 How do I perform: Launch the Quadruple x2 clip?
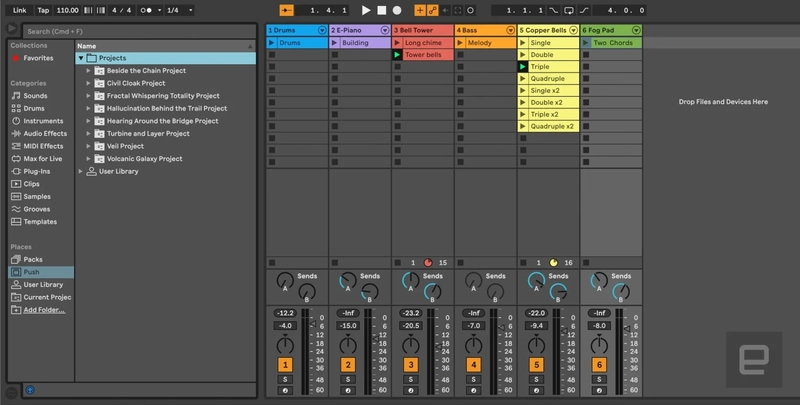(x=522, y=126)
